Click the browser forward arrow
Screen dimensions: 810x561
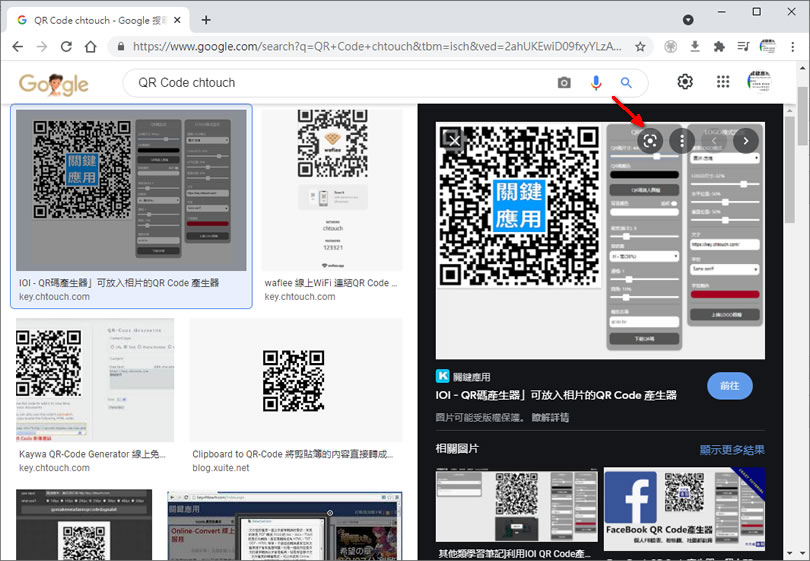[x=42, y=46]
